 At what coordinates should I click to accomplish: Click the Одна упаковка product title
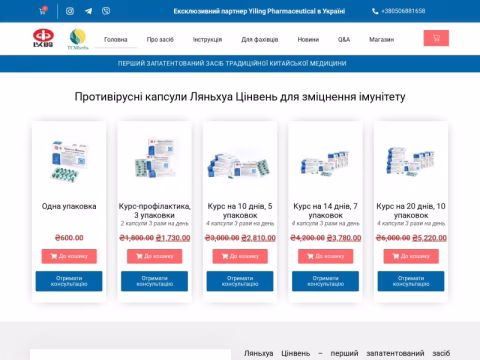point(69,206)
